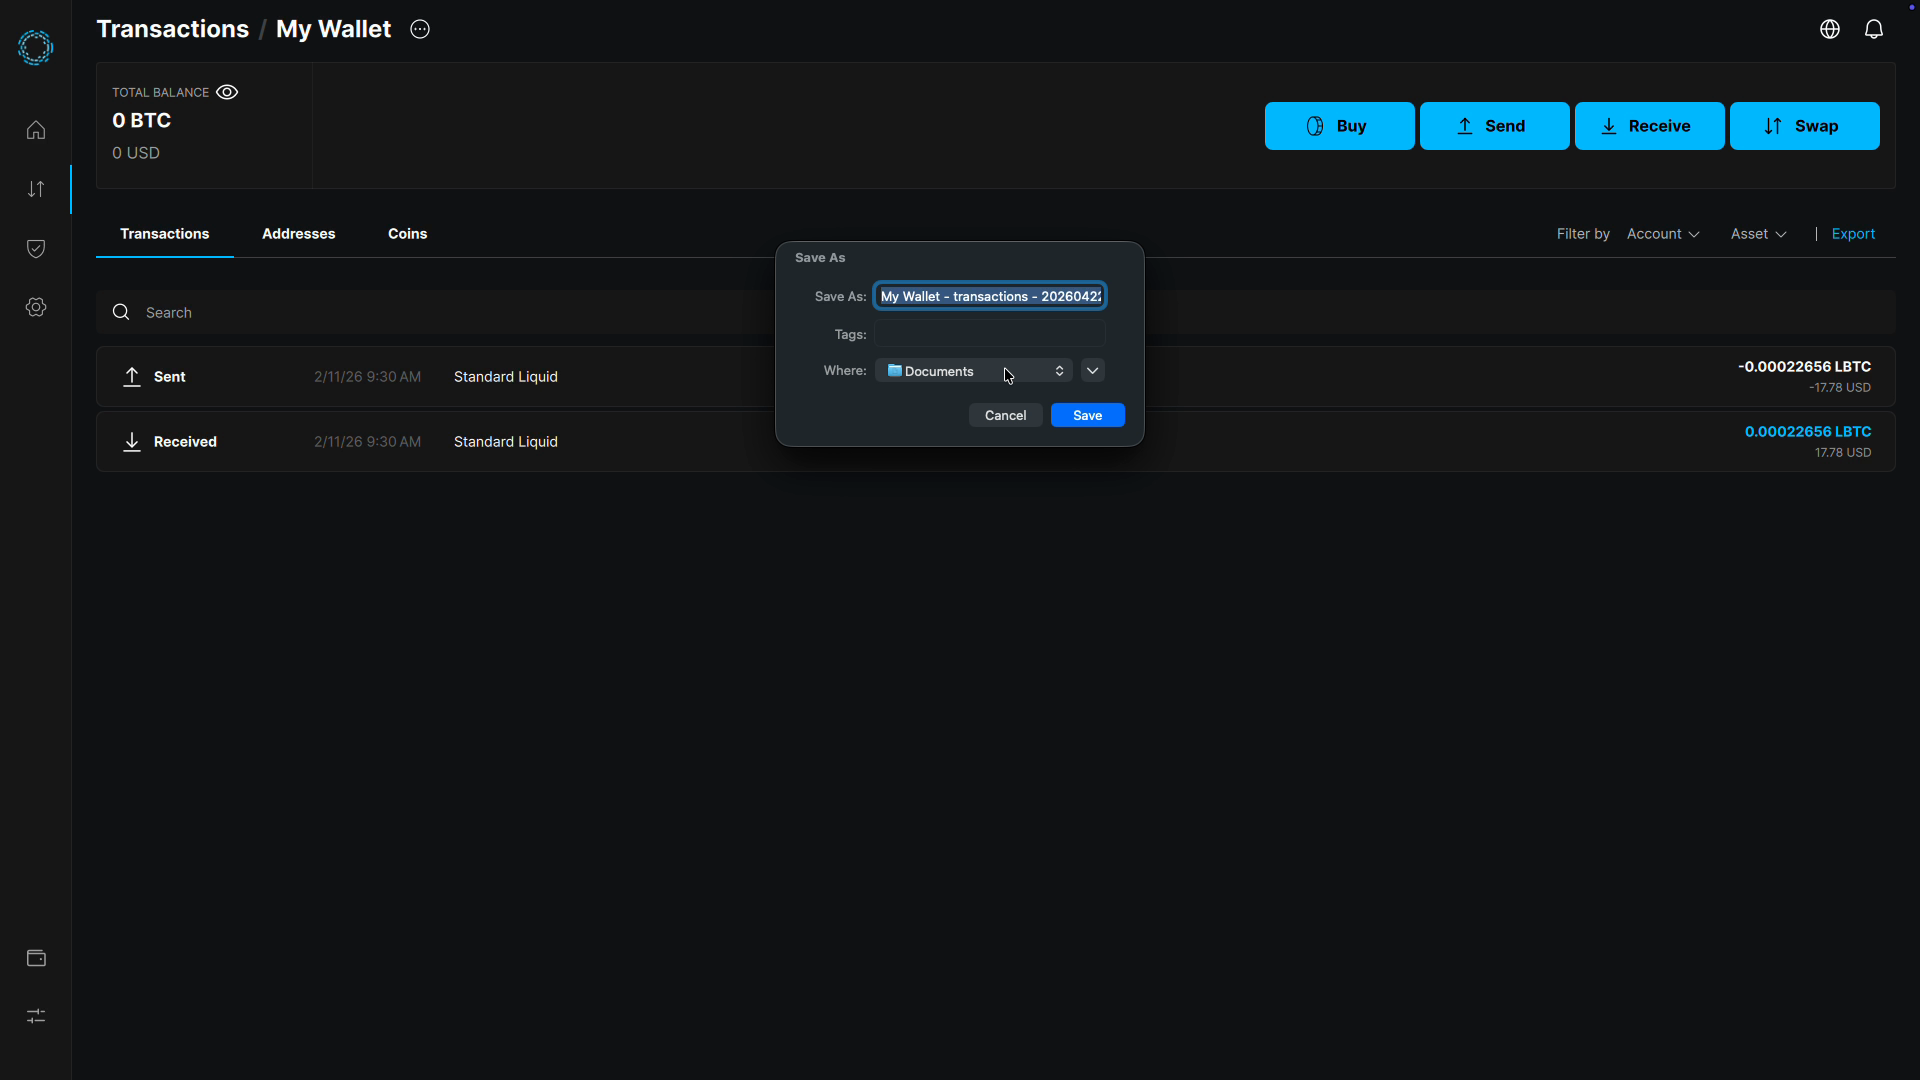Cancel the Save As dialog

(x=1005, y=415)
